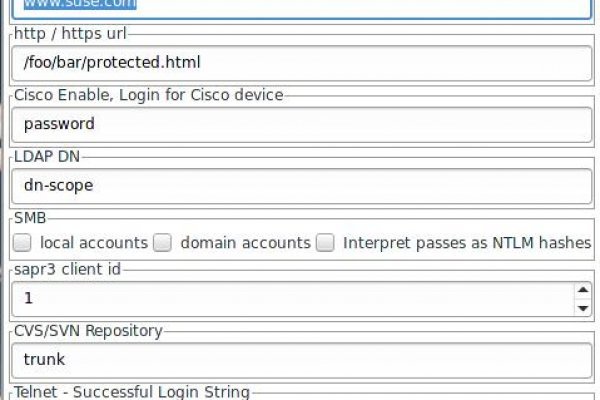The image size is (600, 400).
Task: Check the Interpret passes as NTLM hashes box
Action: pyautogui.click(x=325, y=242)
